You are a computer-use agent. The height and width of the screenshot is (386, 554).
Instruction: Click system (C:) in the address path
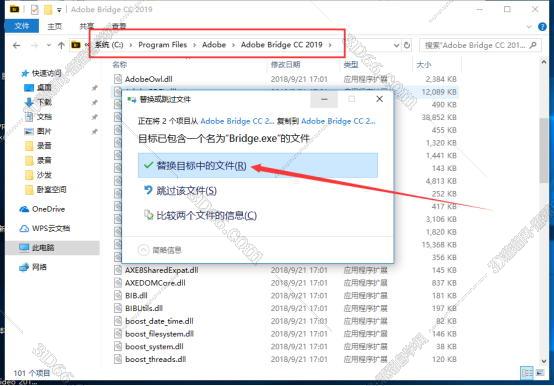tap(109, 45)
